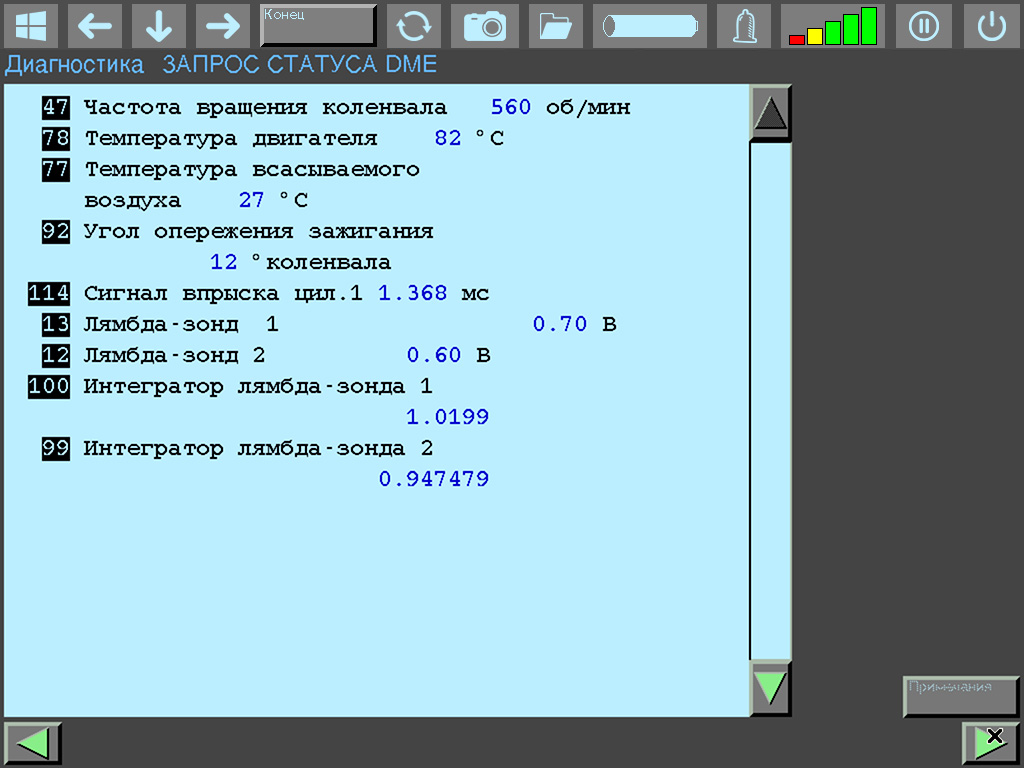Select the probe icon next to the signal bars
The height and width of the screenshot is (768, 1024).
point(743,26)
